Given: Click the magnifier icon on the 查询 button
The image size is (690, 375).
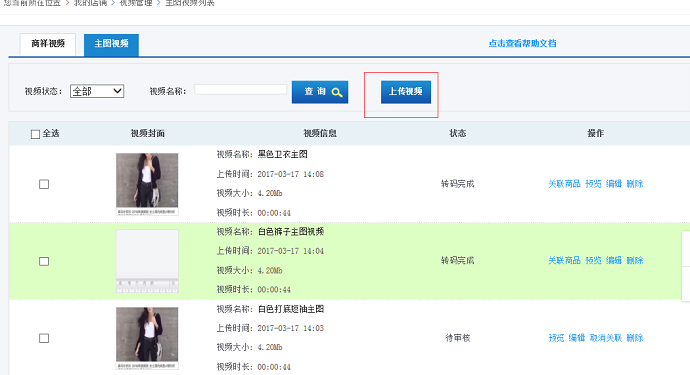Looking at the screenshot, I should click(337, 92).
